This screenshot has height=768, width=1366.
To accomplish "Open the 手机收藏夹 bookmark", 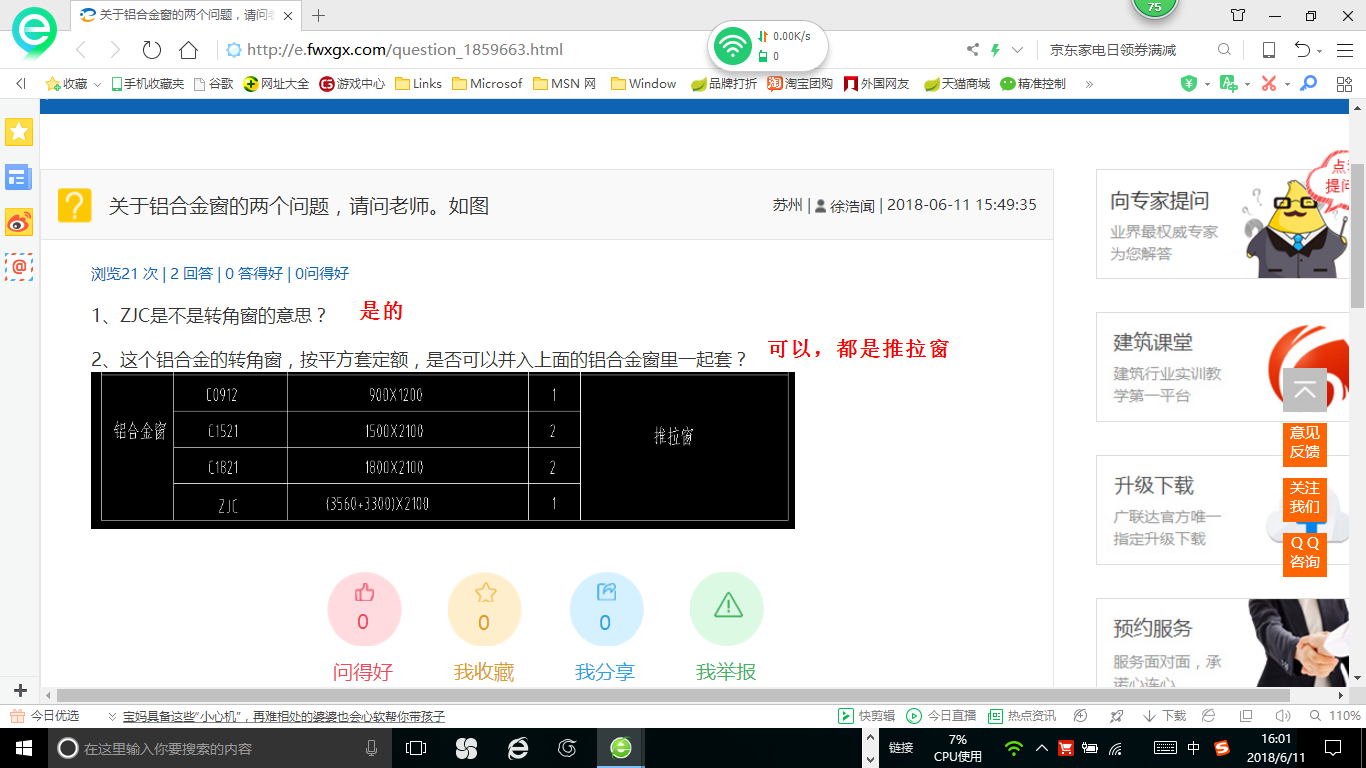I will [148, 84].
